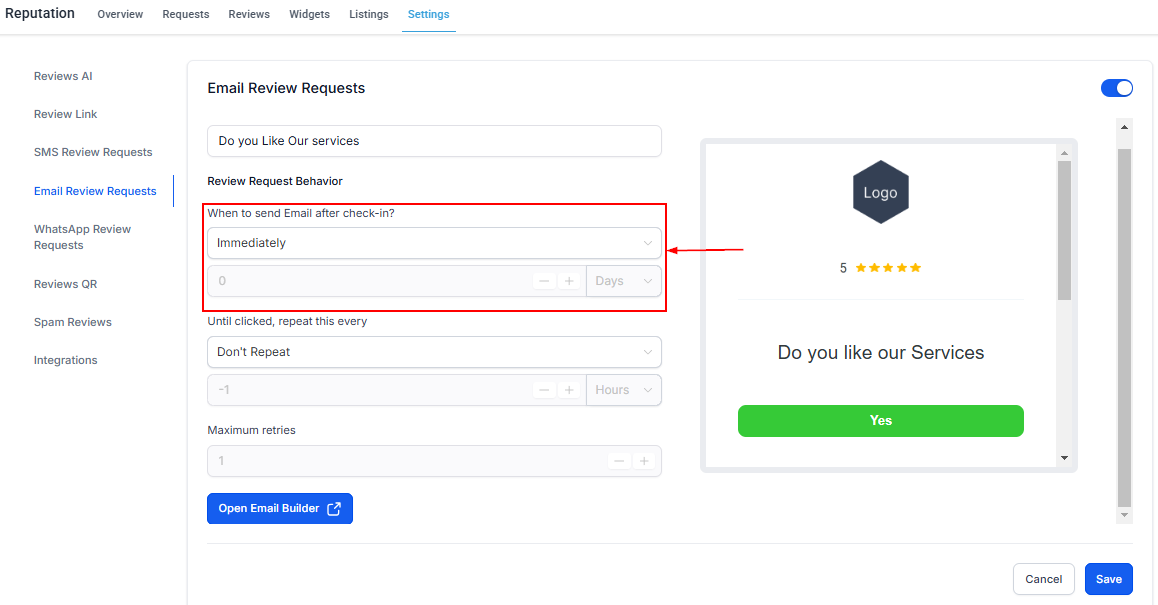The image size is (1158, 605).
Task: Click plus stepper beside the Days unit
Action: (x=569, y=281)
